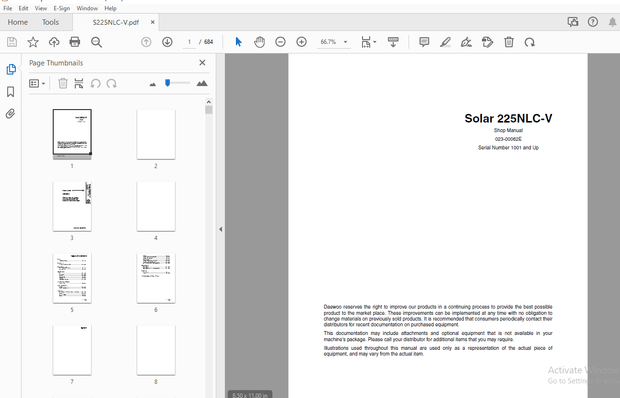
Task: Zoom out with the minus button
Action: pyautogui.click(x=280, y=42)
